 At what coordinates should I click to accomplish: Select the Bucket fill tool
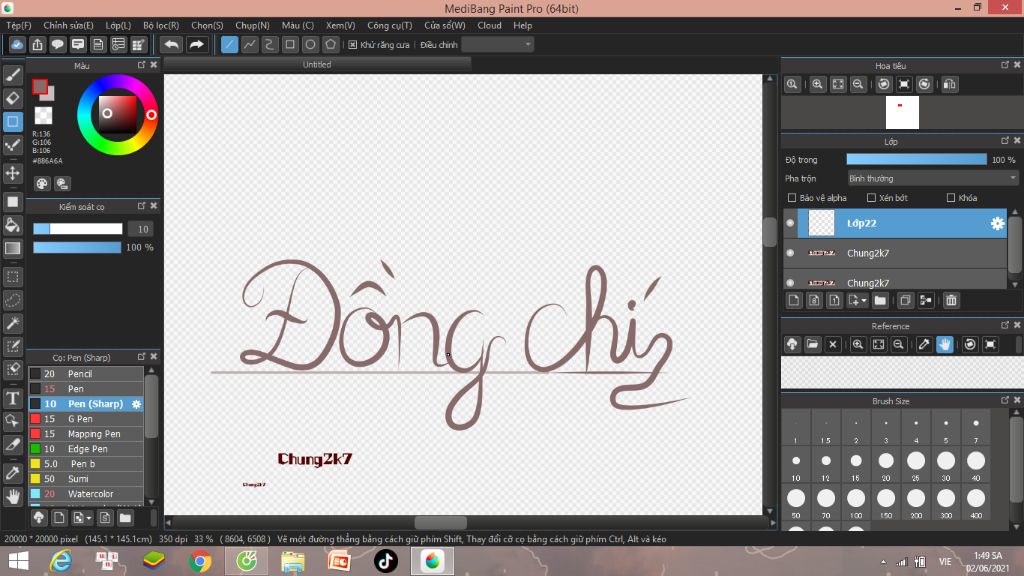pyautogui.click(x=12, y=225)
